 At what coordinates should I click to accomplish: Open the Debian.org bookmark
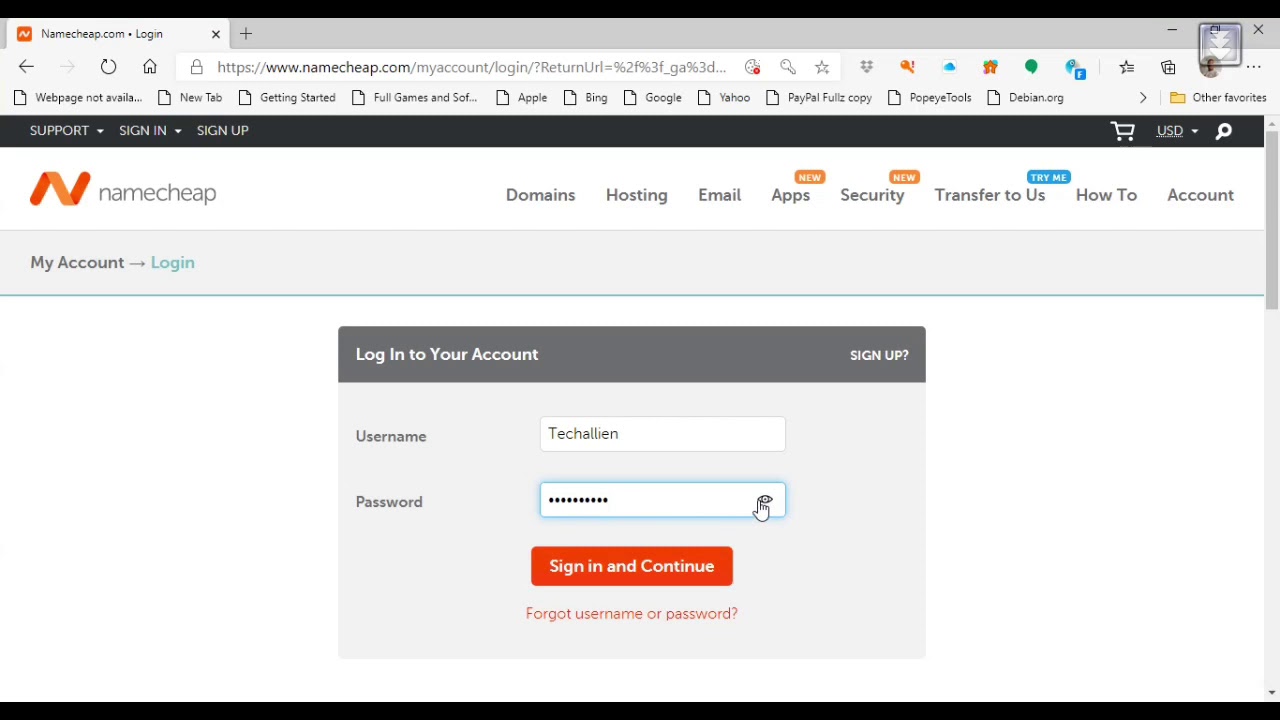[x=1026, y=98]
